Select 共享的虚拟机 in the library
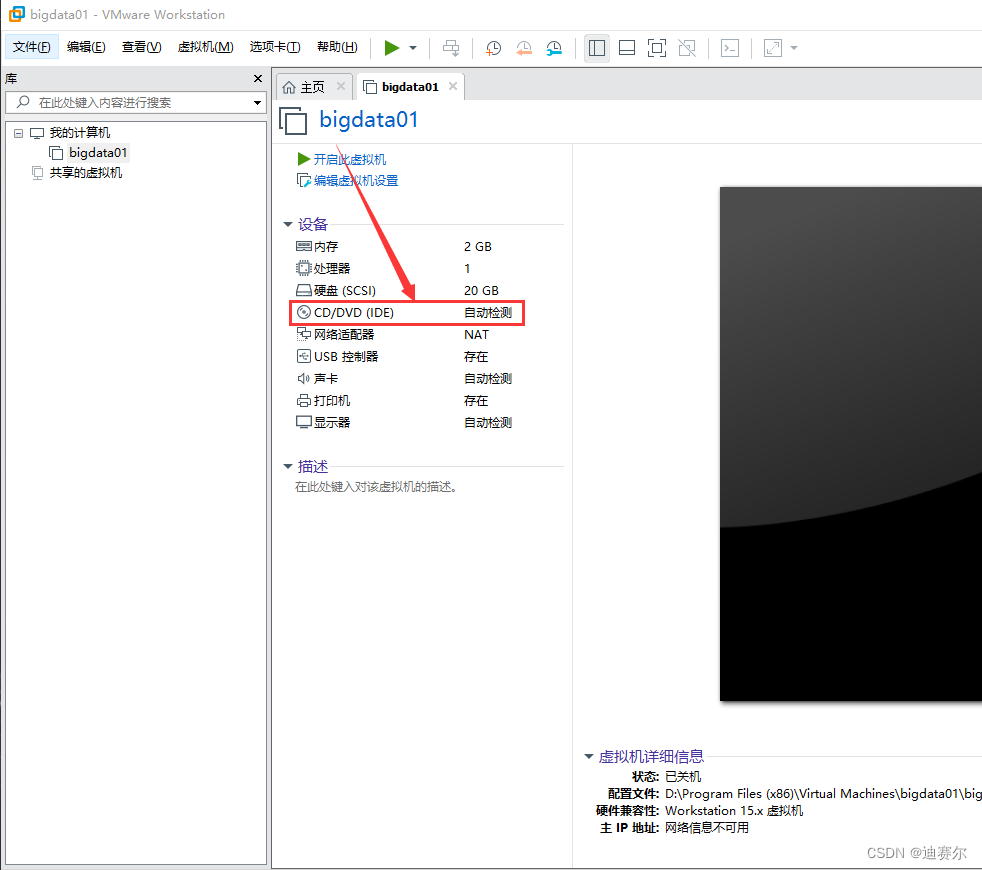982x870 pixels. click(86, 173)
